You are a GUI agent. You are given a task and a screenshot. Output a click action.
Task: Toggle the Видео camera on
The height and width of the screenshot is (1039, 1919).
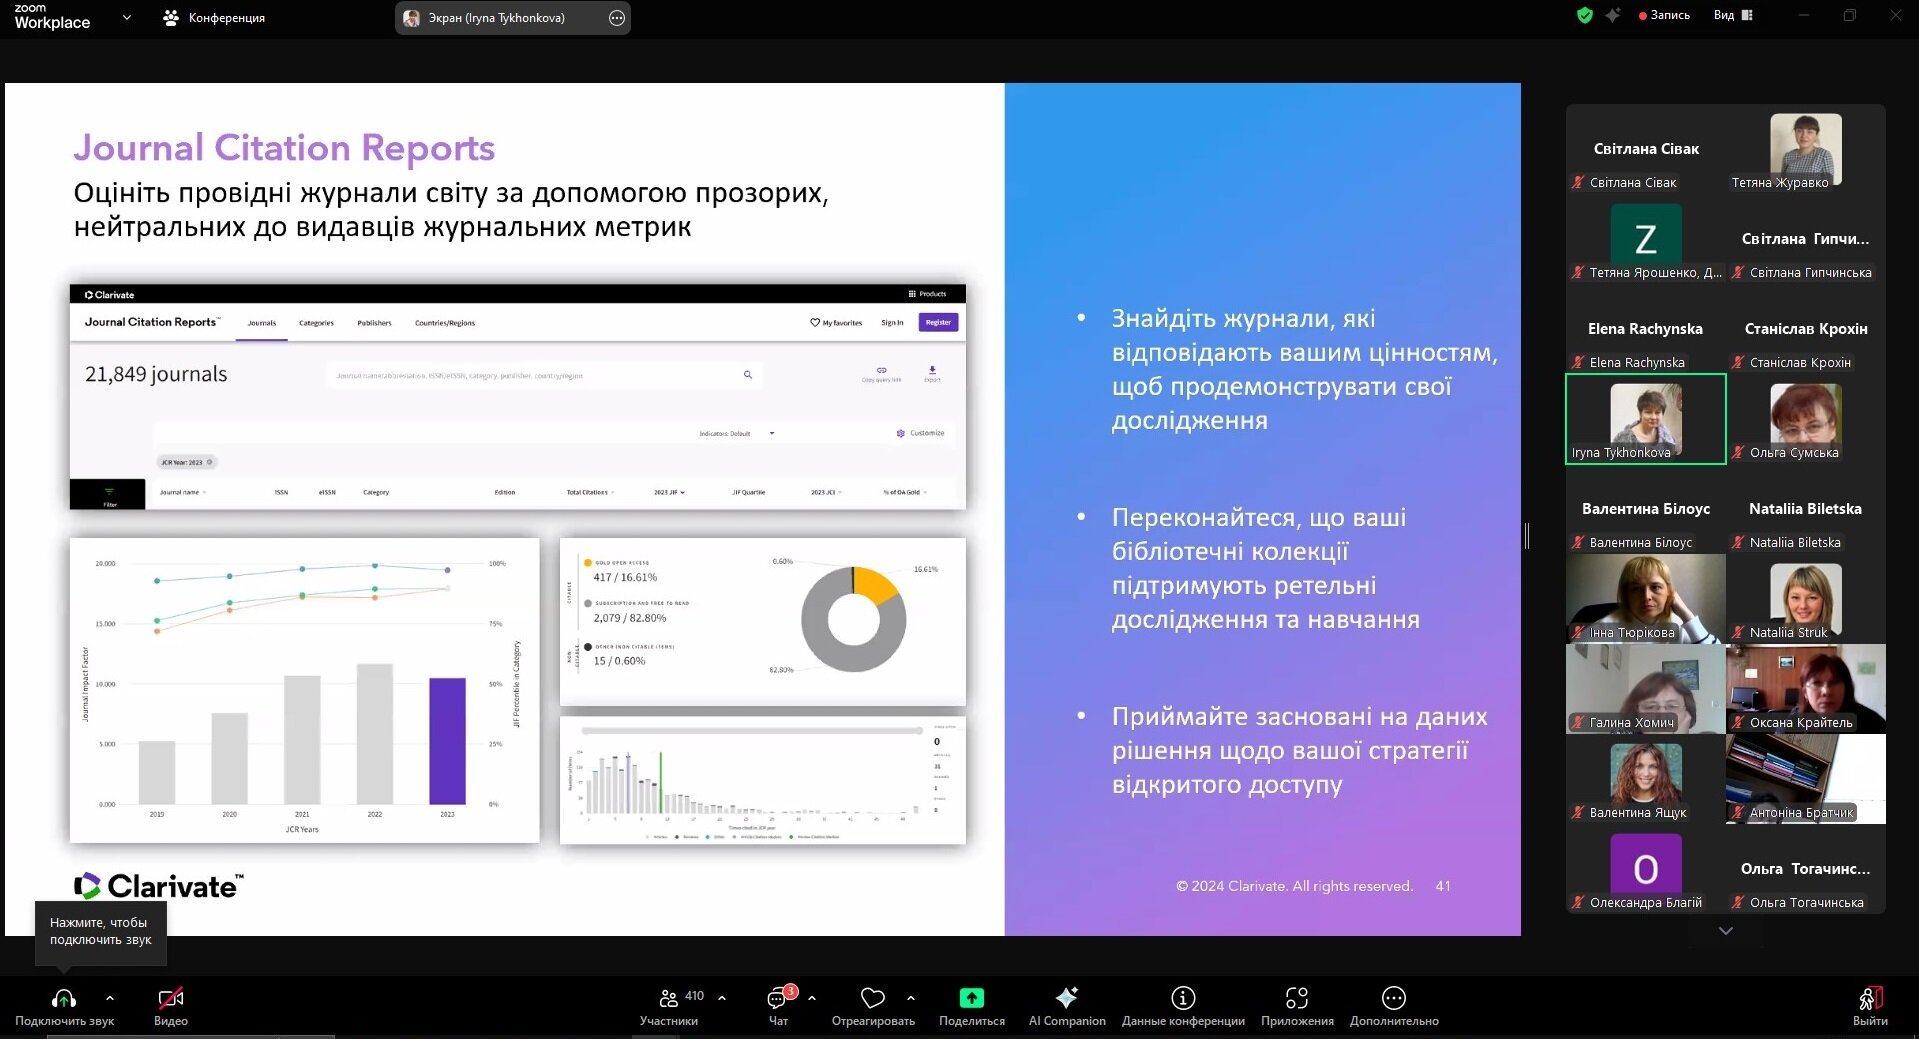click(171, 998)
